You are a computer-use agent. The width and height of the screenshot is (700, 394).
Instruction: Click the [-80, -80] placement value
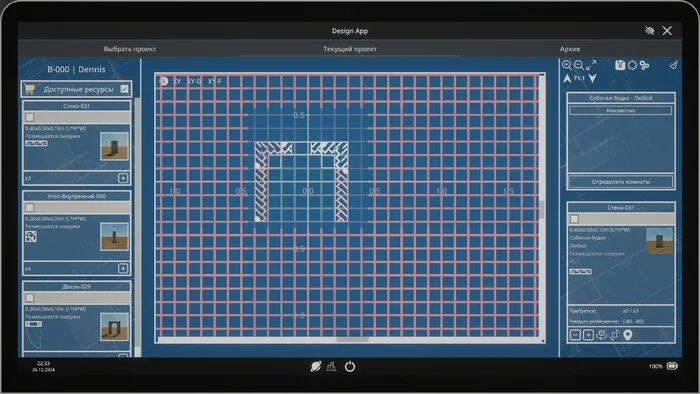pyautogui.click(x=633, y=321)
